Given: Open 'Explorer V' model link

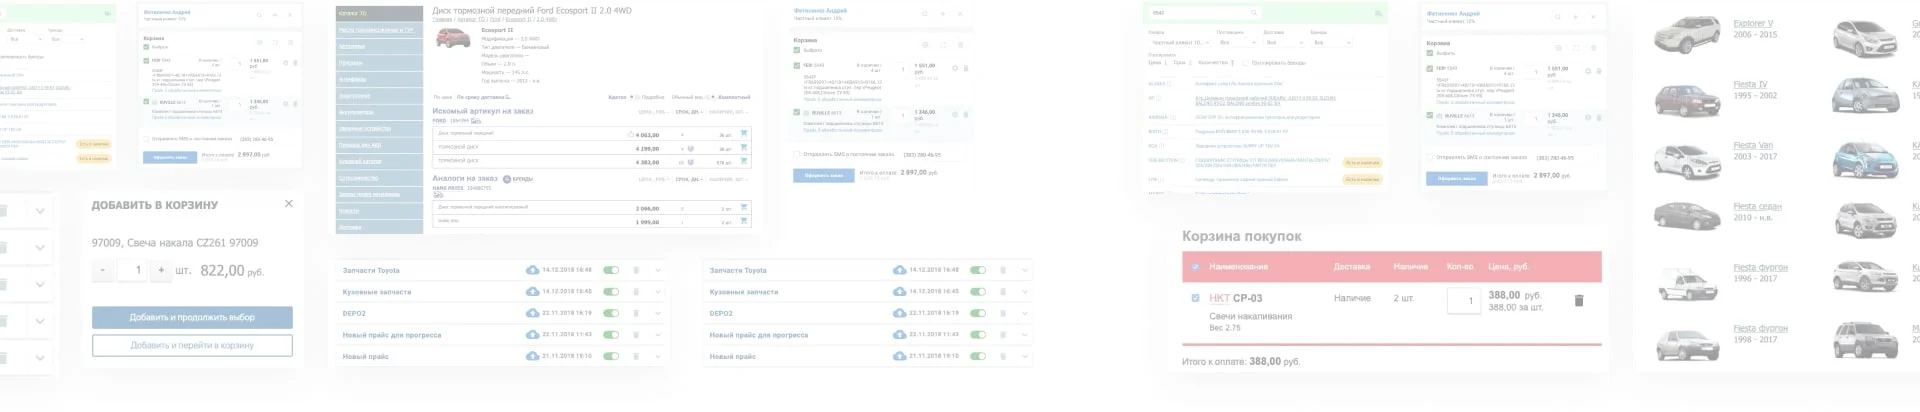Looking at the screenshot, I should coord(1753,23).
